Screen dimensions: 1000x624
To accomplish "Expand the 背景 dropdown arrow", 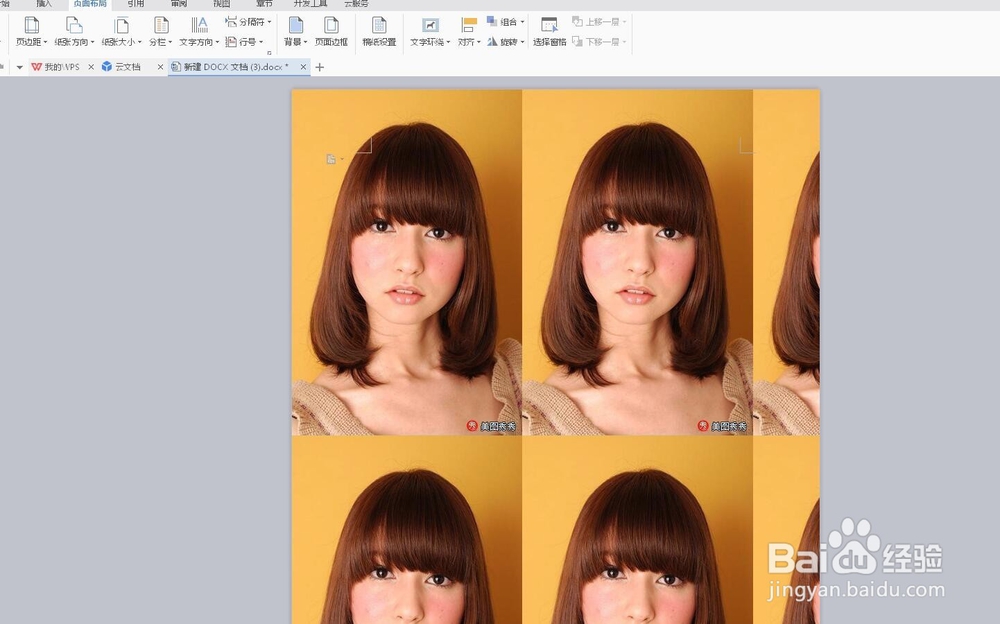I will 305,42.
